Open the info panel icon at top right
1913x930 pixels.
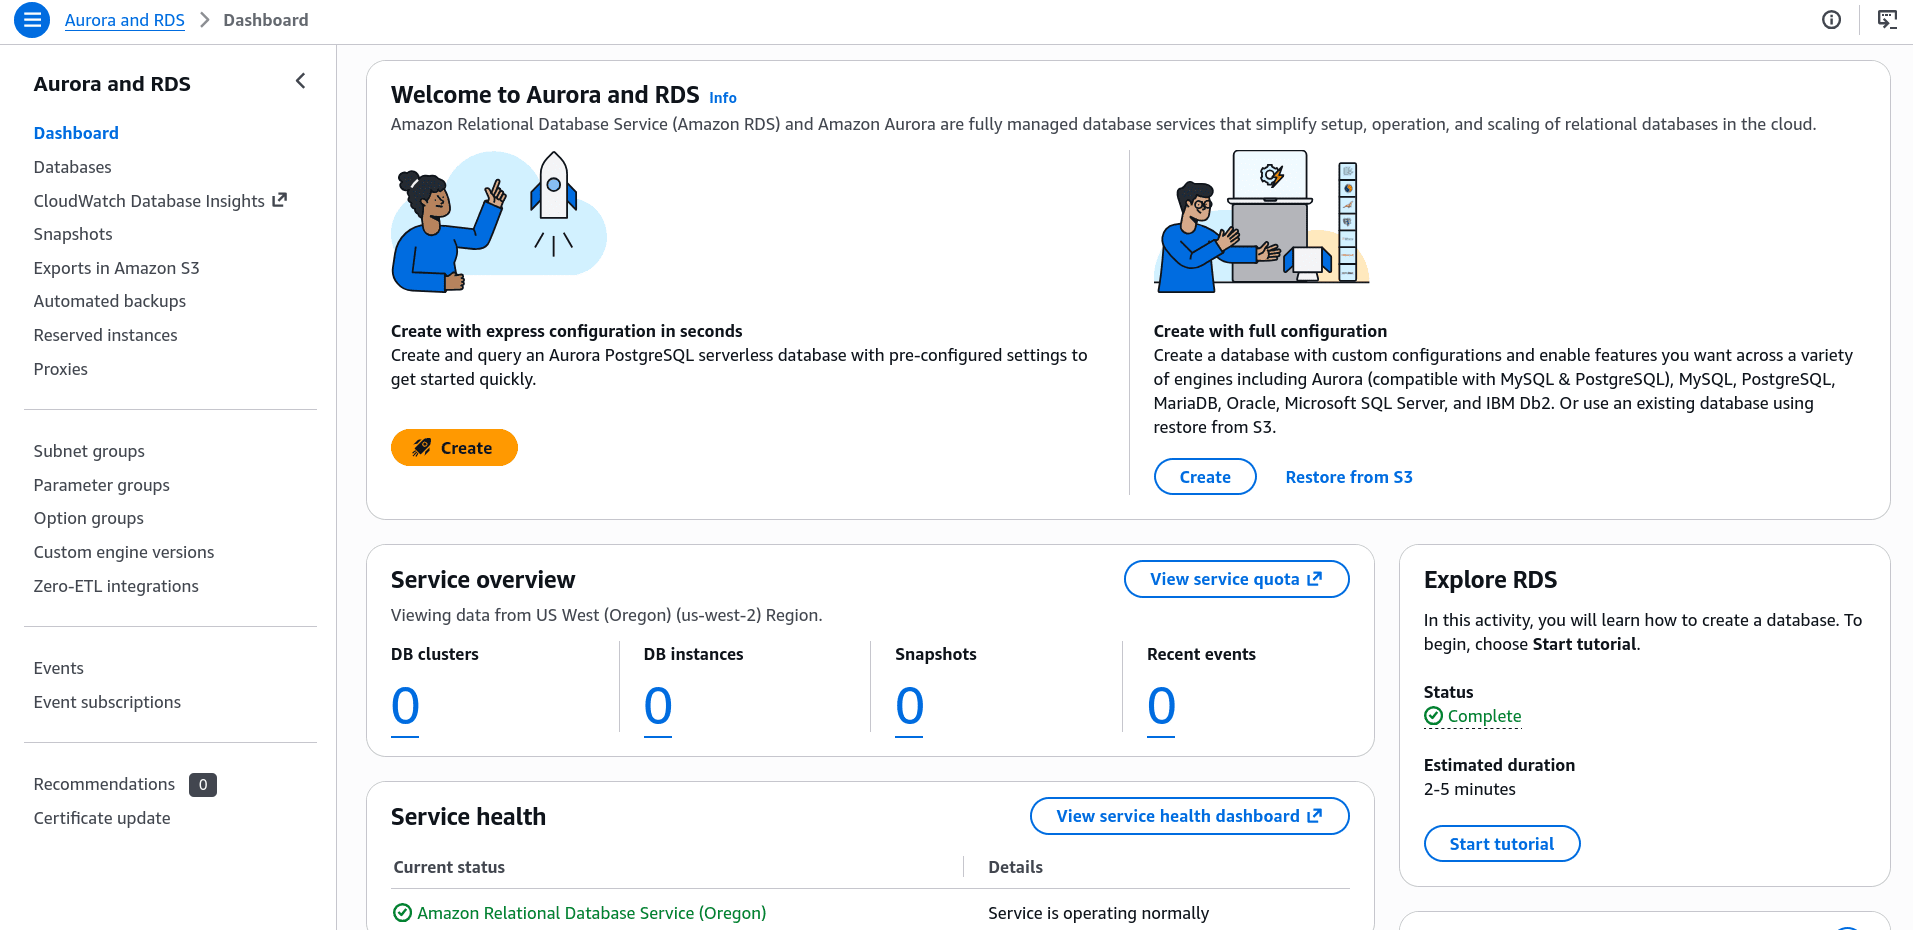pyautogui.click(x=1831, y=20)
